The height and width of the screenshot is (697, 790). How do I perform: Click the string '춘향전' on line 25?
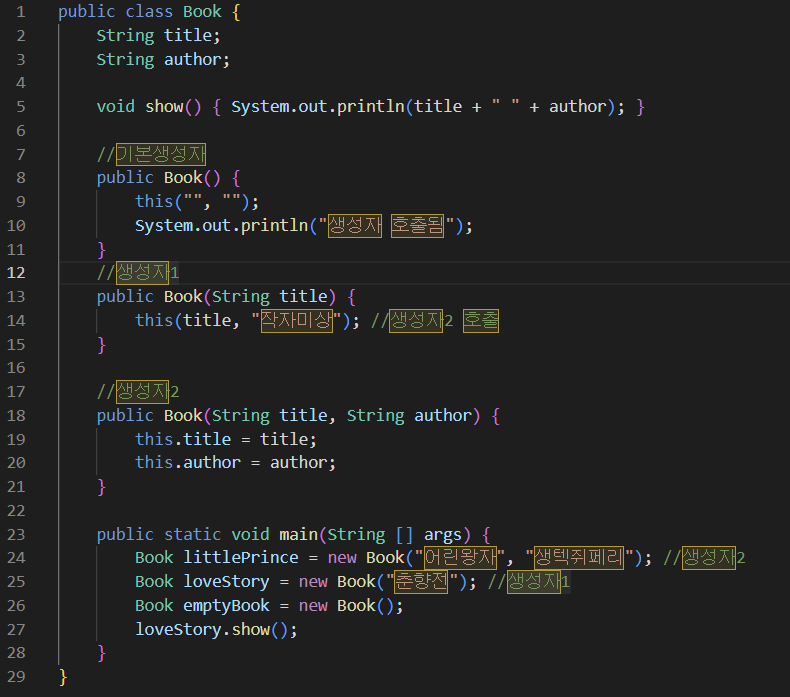tap(422, 582)
